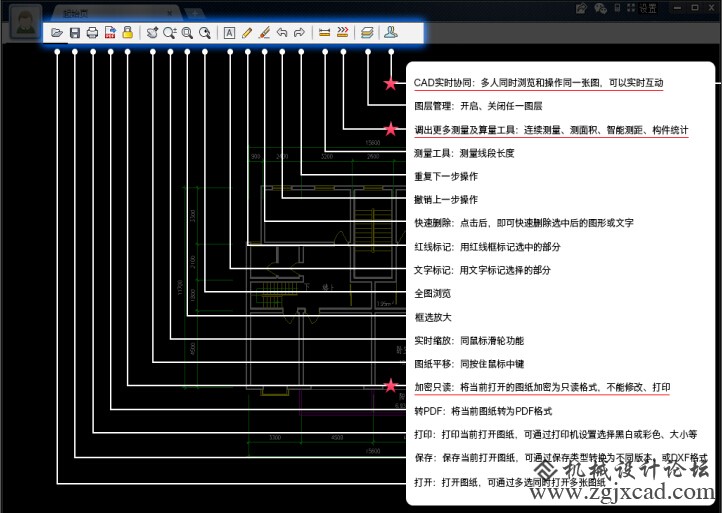Activate the drawing pan tool
Viewport: 722px width, 513px height.
point(152,33)
